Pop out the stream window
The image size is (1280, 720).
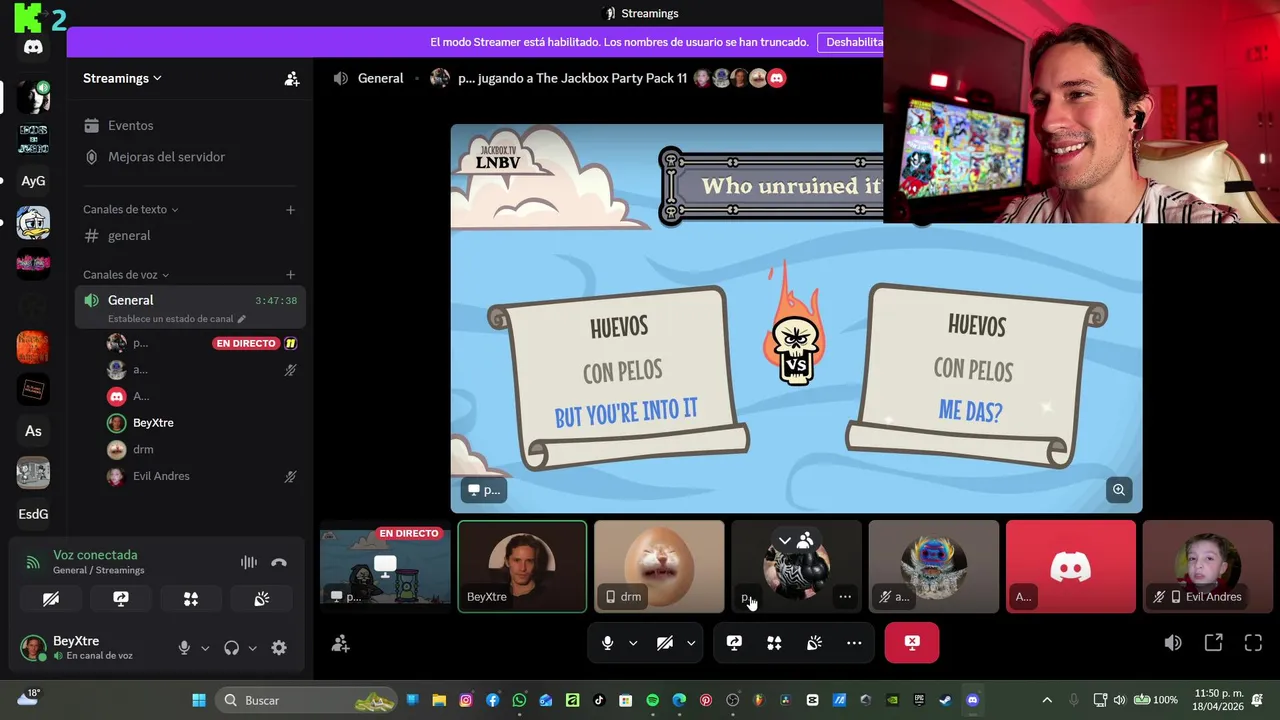click(1213, 643)
